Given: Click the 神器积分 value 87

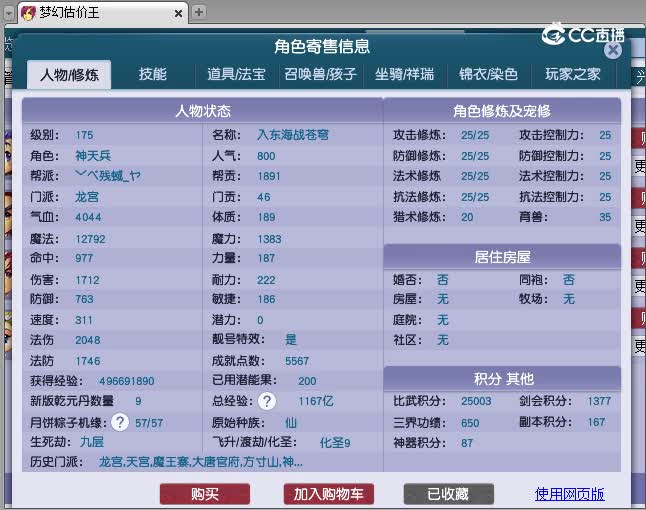Looking at the screenshot, I should coord(467,443).
